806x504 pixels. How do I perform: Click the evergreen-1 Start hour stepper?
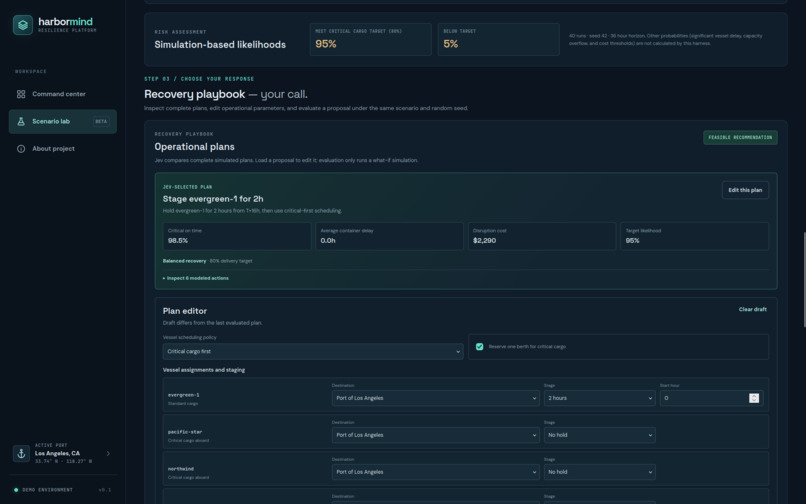(754, 398)
